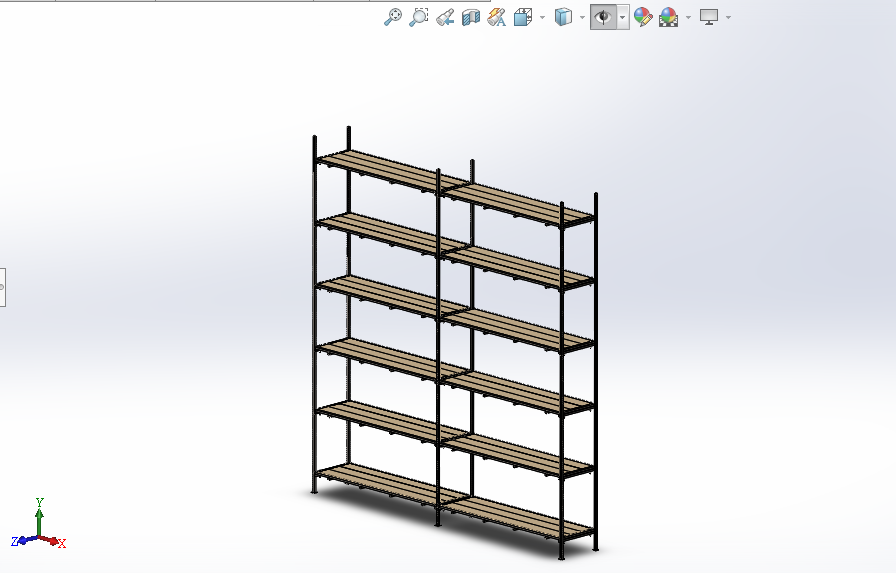
Task: Click the Display Style icon
Action: 563,17
